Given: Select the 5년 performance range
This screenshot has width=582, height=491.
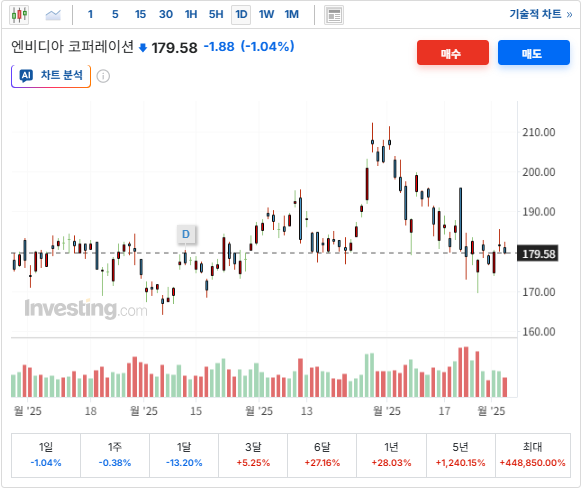Looking at the screenshot, I should coord(461,455).
